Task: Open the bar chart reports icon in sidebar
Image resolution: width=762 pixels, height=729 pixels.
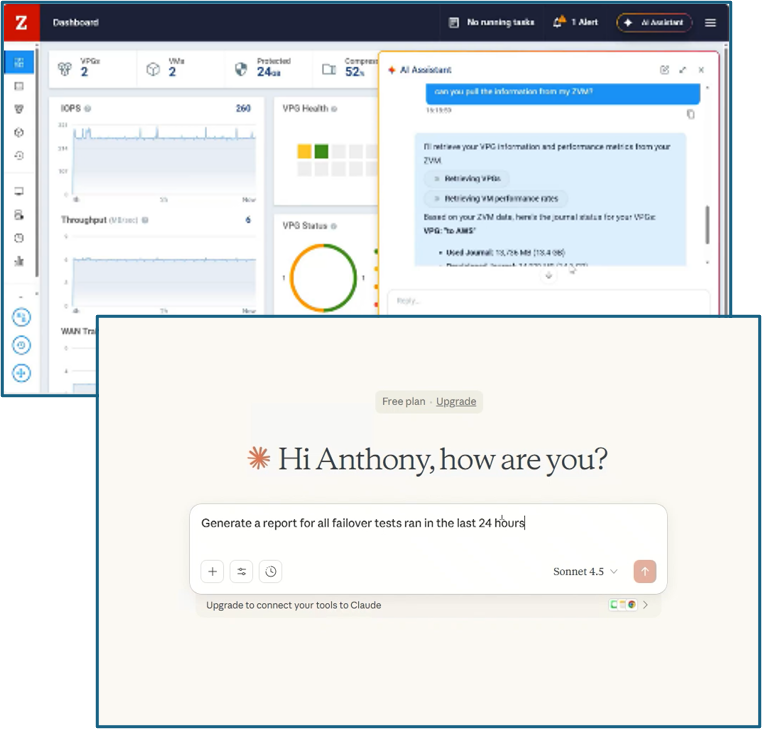Action: point(19,261)
